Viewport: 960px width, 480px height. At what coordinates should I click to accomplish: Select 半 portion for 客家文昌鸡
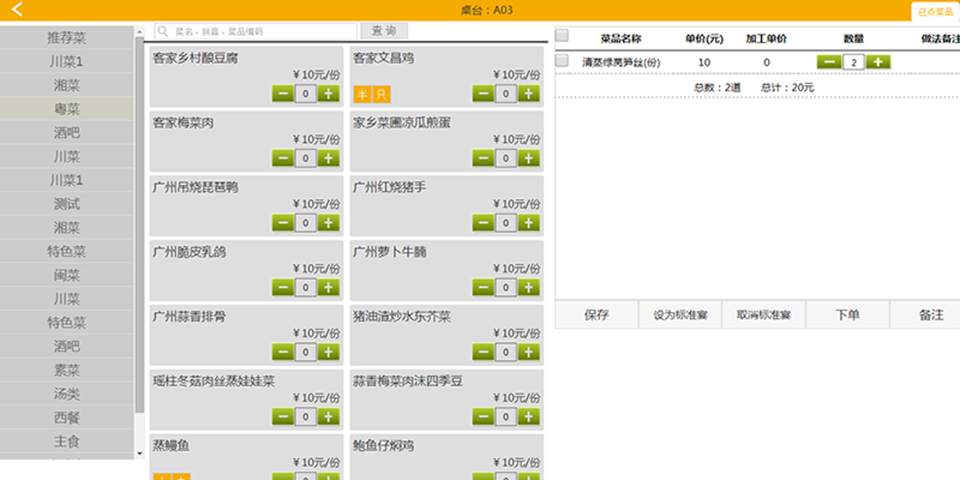(x=362, y=95)
